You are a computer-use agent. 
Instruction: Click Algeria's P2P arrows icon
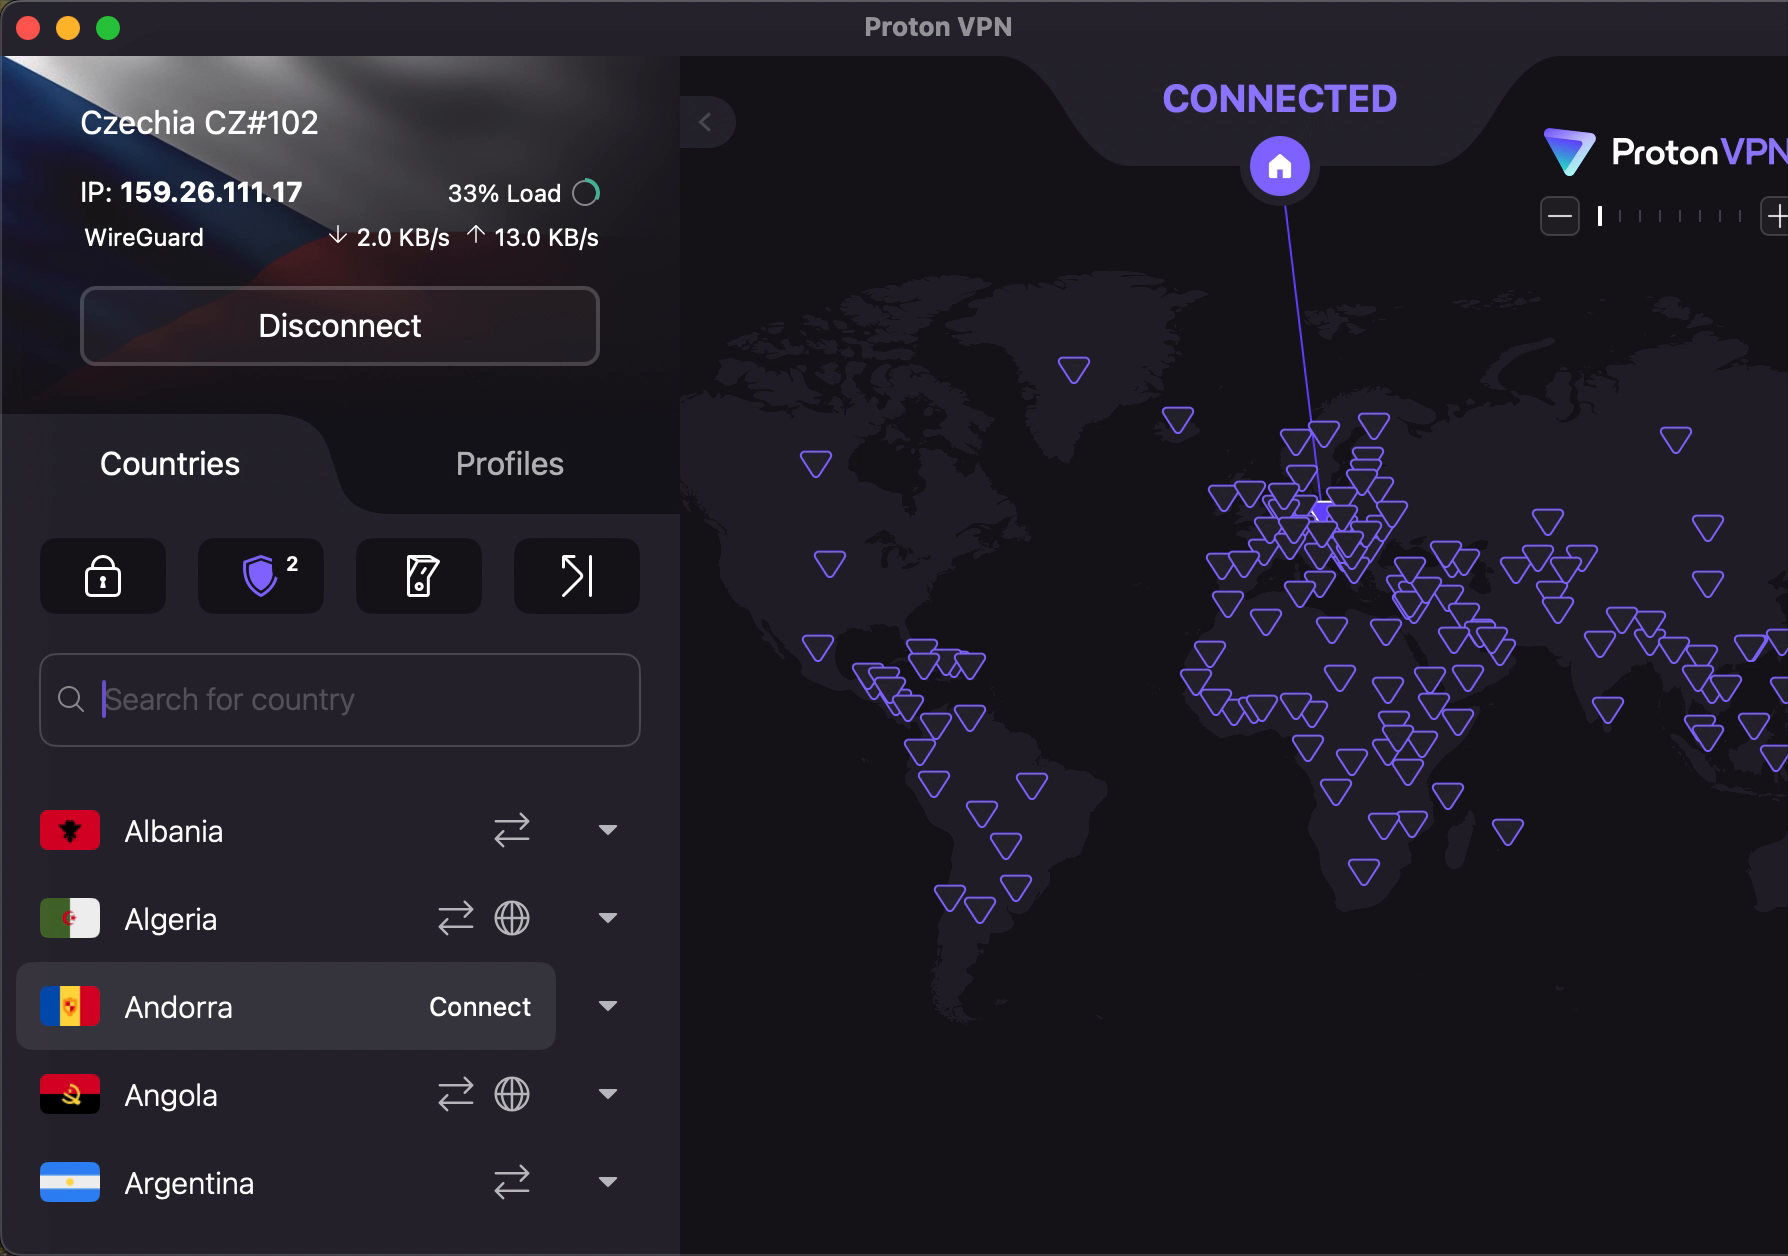tap(456, 918)
